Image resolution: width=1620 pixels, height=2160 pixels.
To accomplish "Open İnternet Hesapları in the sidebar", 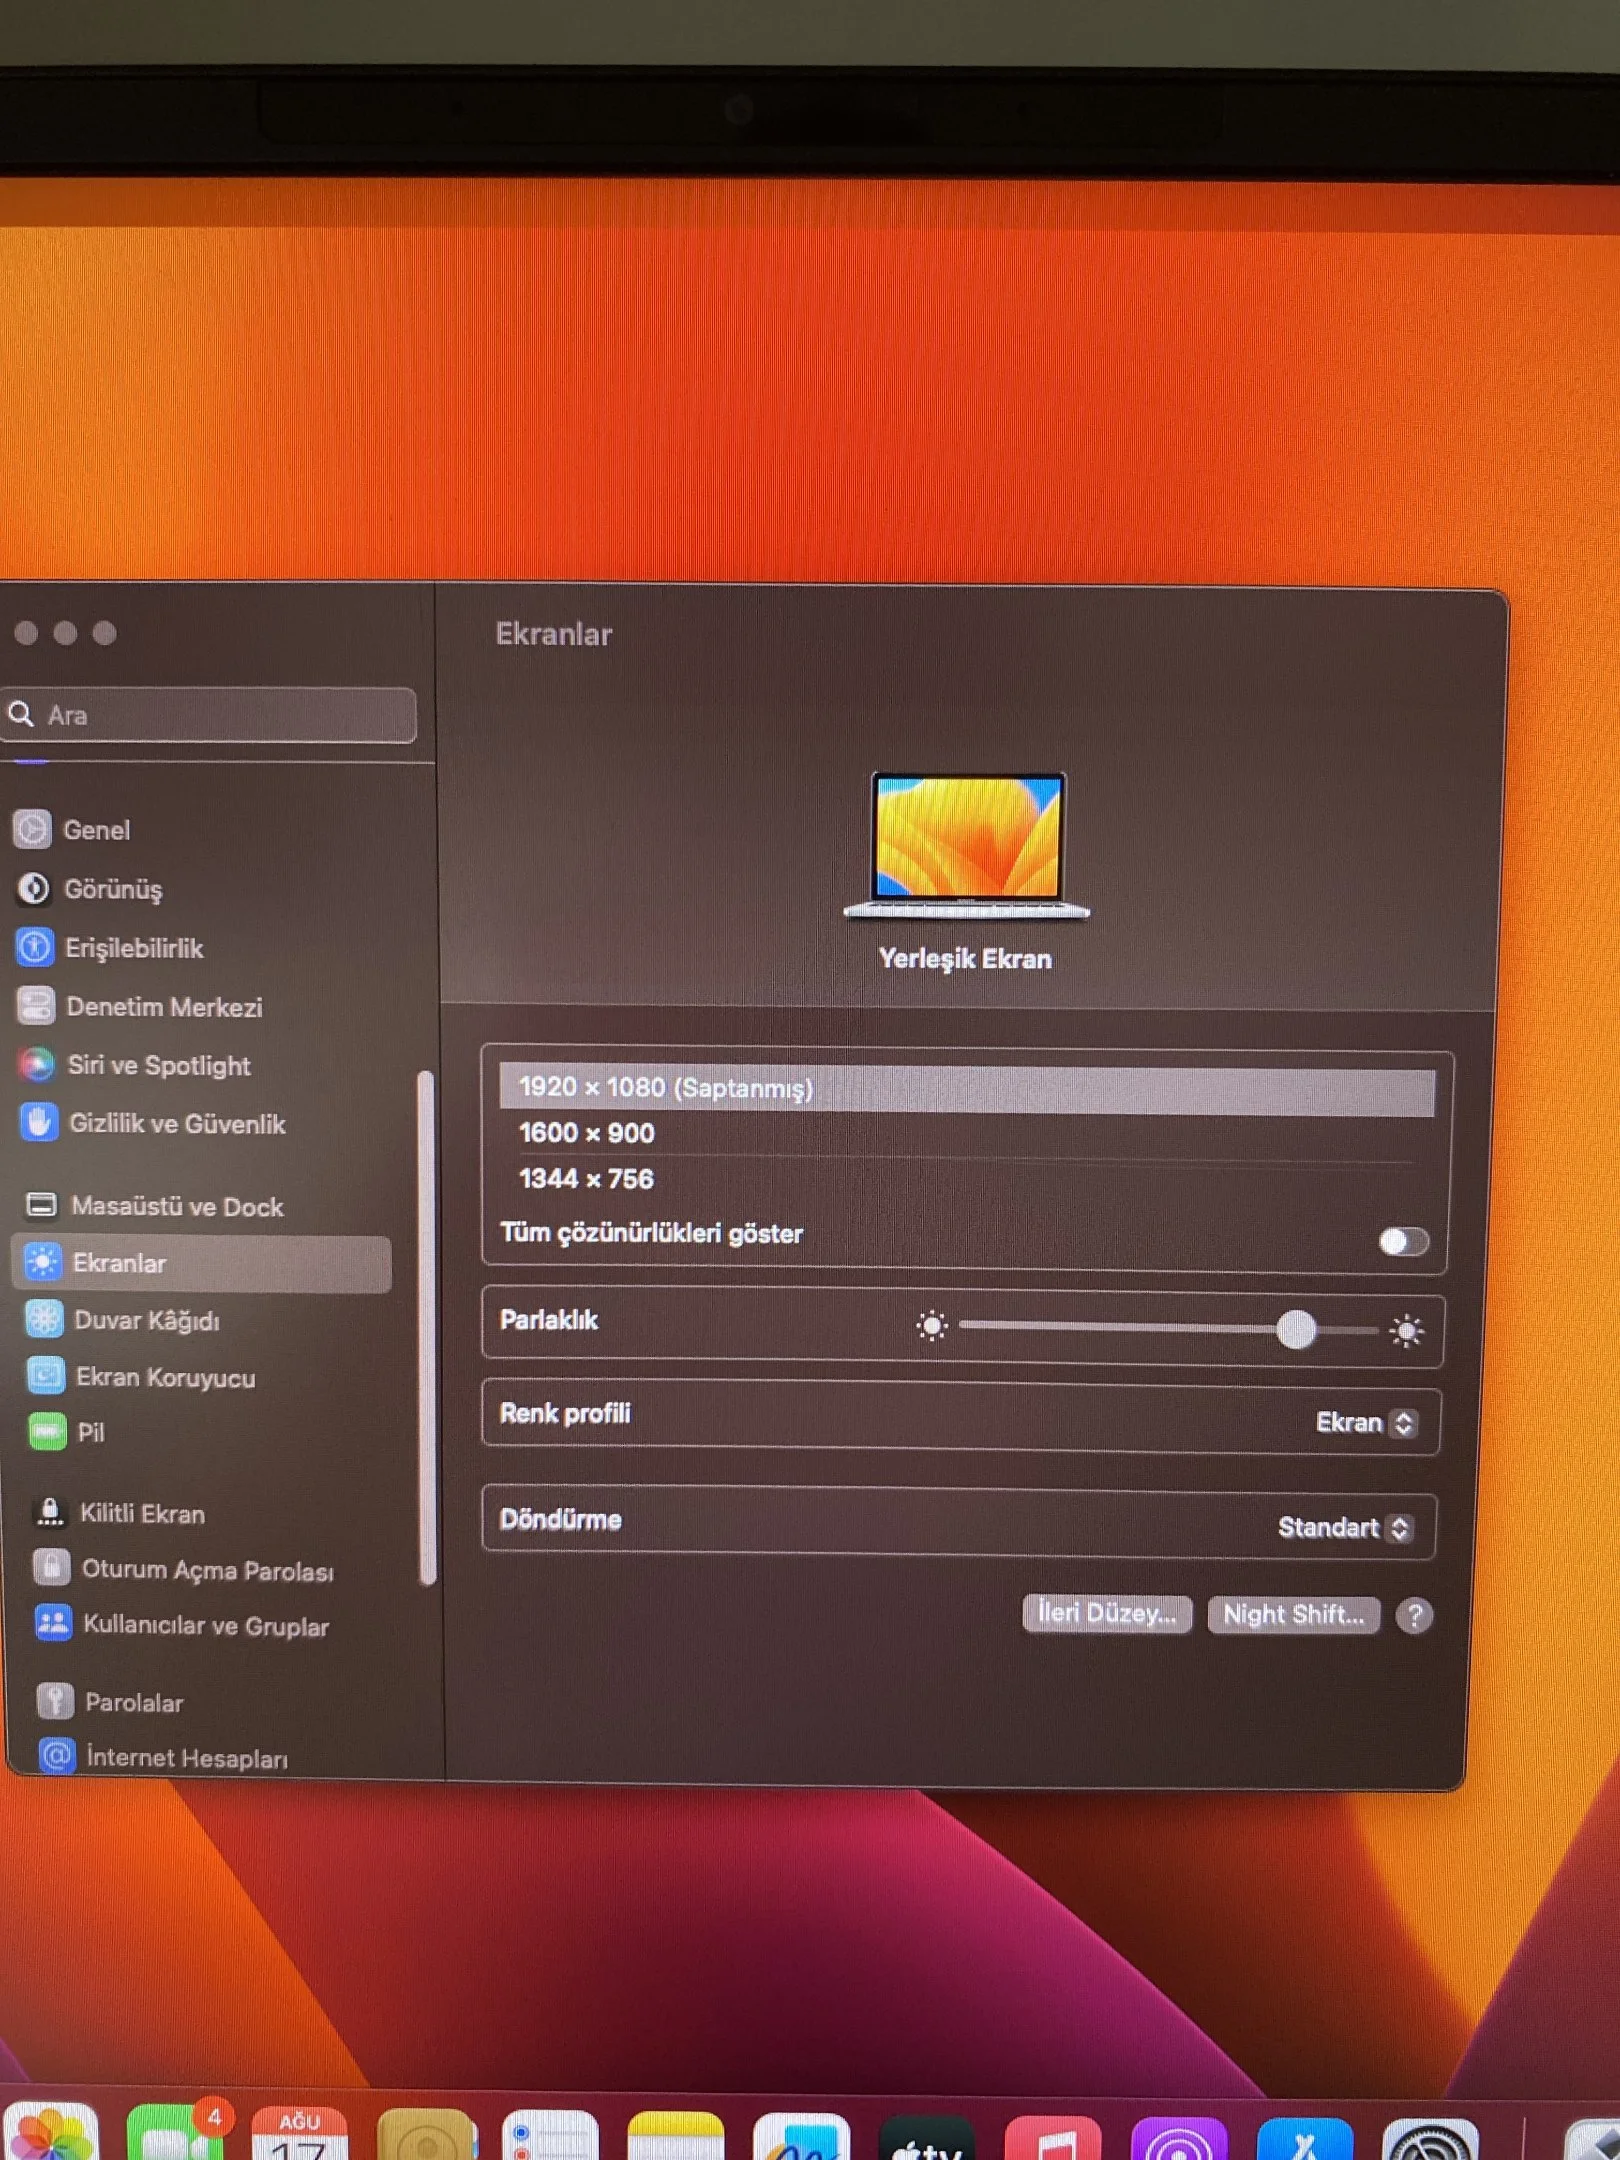I will click(187, 1758).
